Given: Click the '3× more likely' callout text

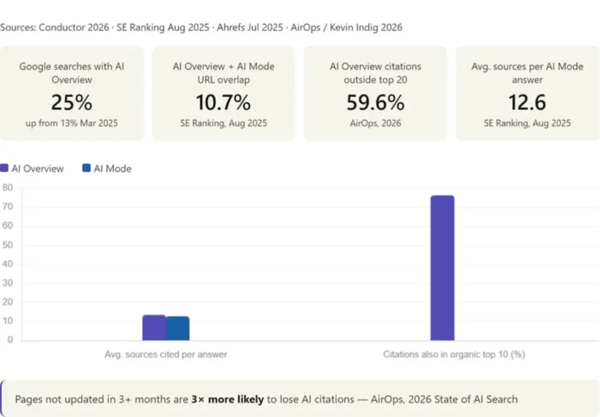Looking at the screenshot, I should pyautogui.click(x=228, y=399).
